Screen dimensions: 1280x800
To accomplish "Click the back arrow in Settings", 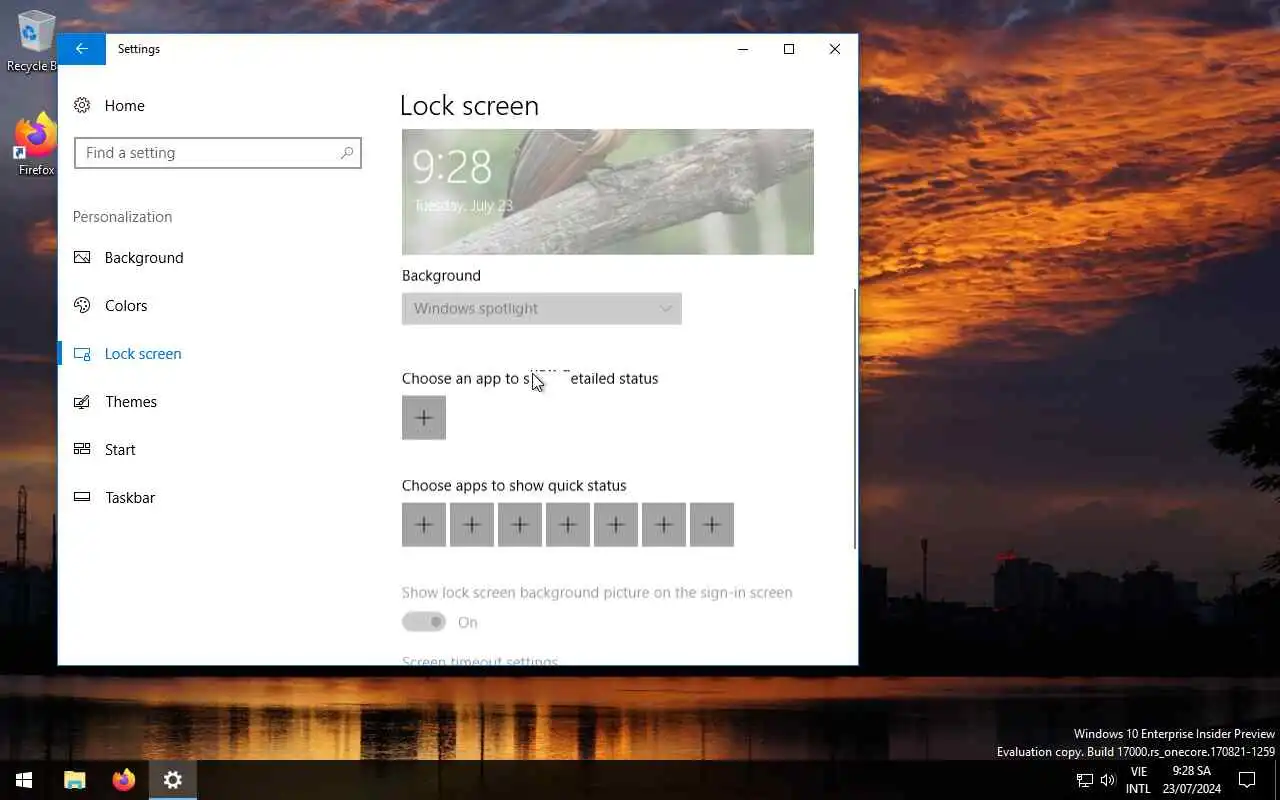I will tap(82, 49).
